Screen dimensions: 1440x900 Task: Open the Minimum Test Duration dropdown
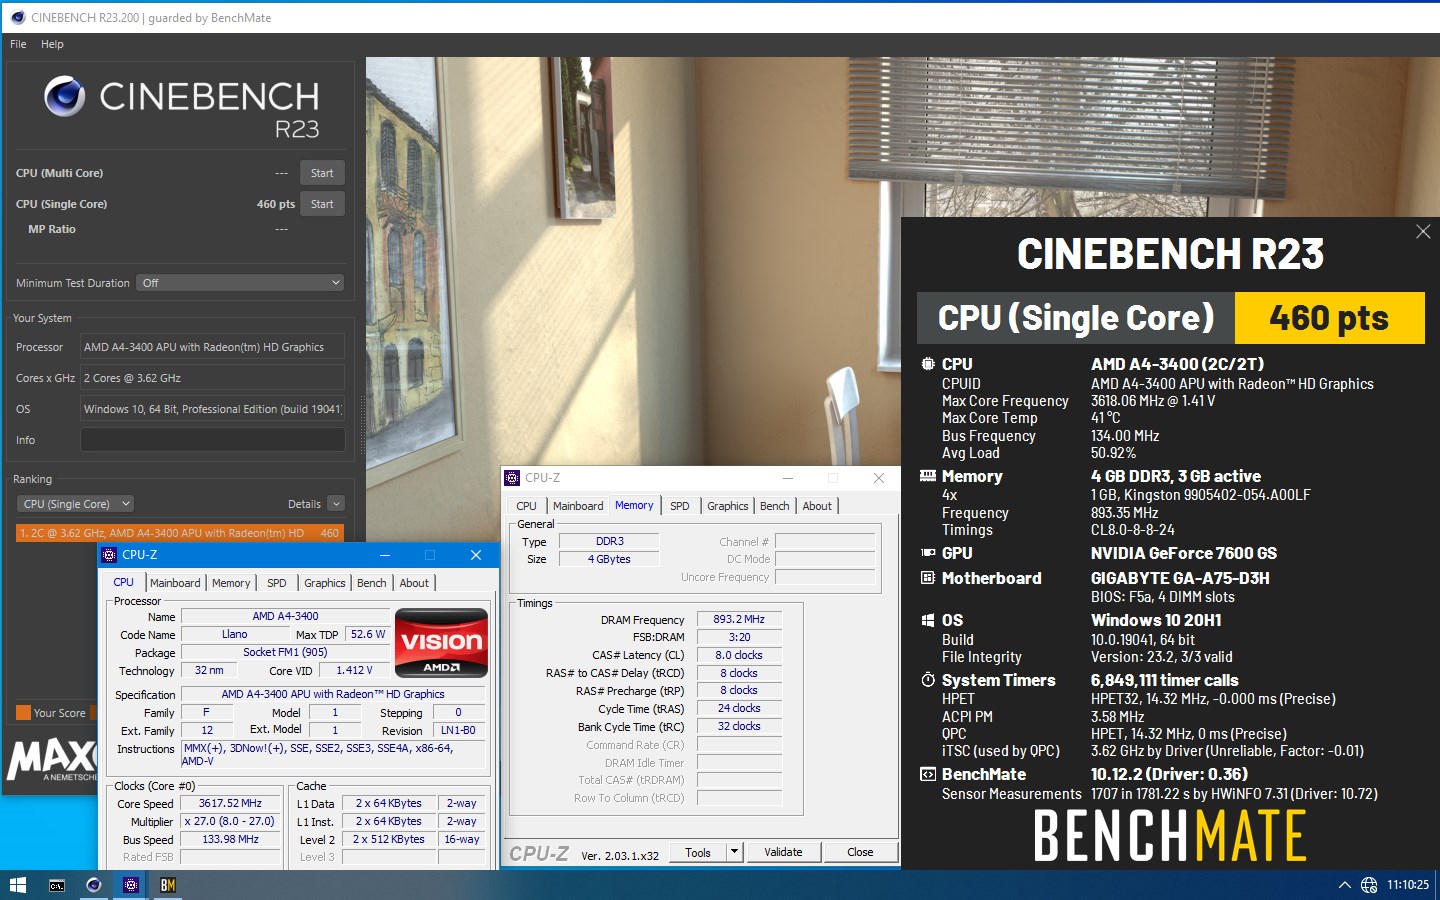[241, 283]
